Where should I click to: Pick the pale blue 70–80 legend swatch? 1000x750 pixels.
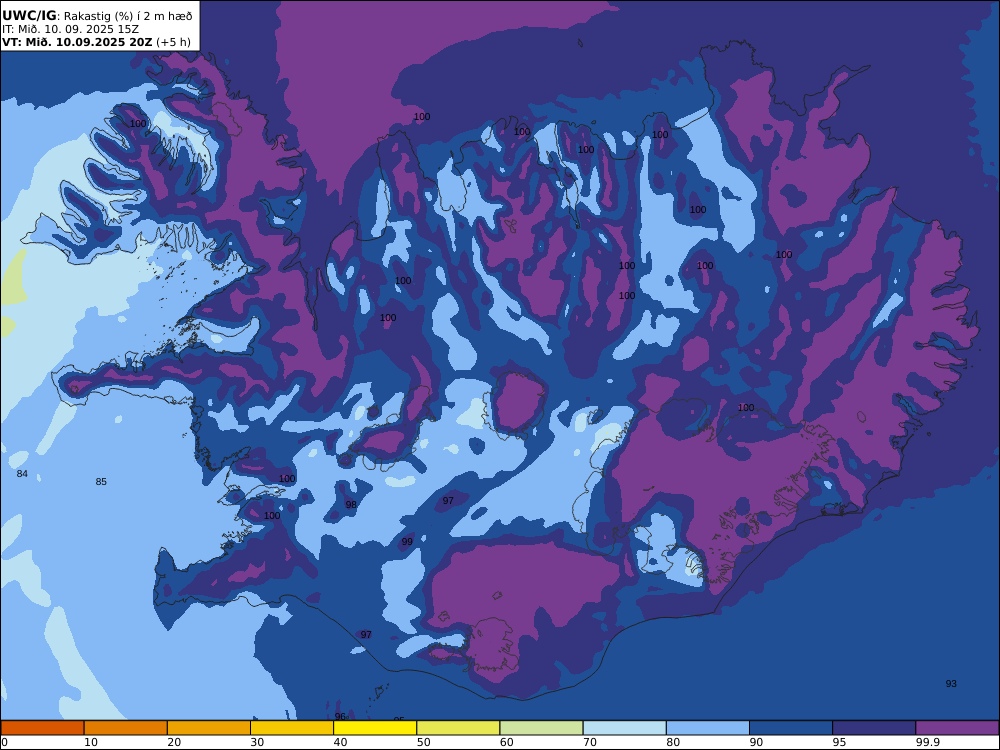624,728
